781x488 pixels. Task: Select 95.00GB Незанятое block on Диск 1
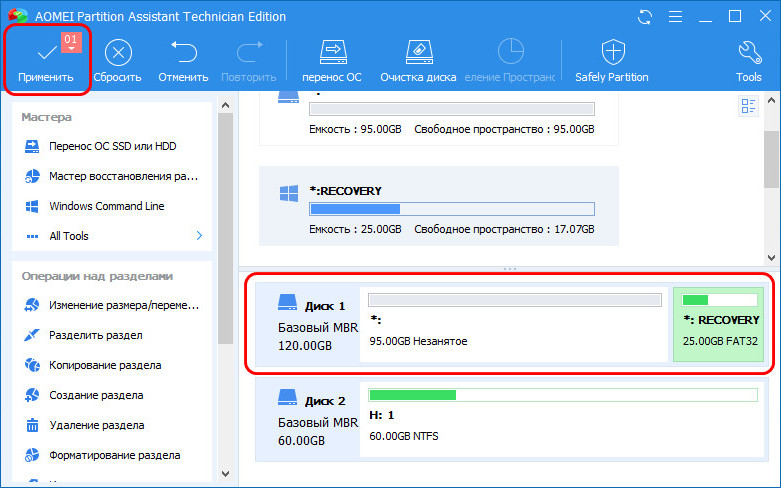(514, 325)
